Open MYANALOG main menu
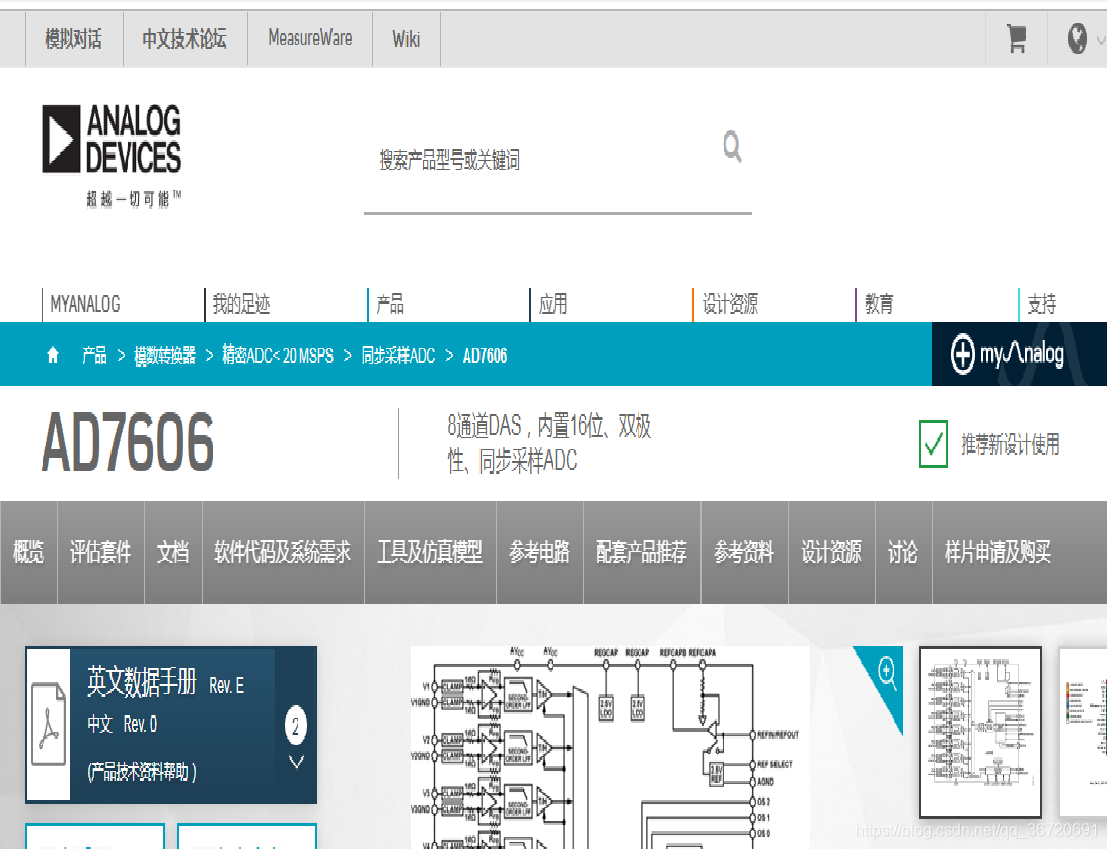 click(85, 304)
